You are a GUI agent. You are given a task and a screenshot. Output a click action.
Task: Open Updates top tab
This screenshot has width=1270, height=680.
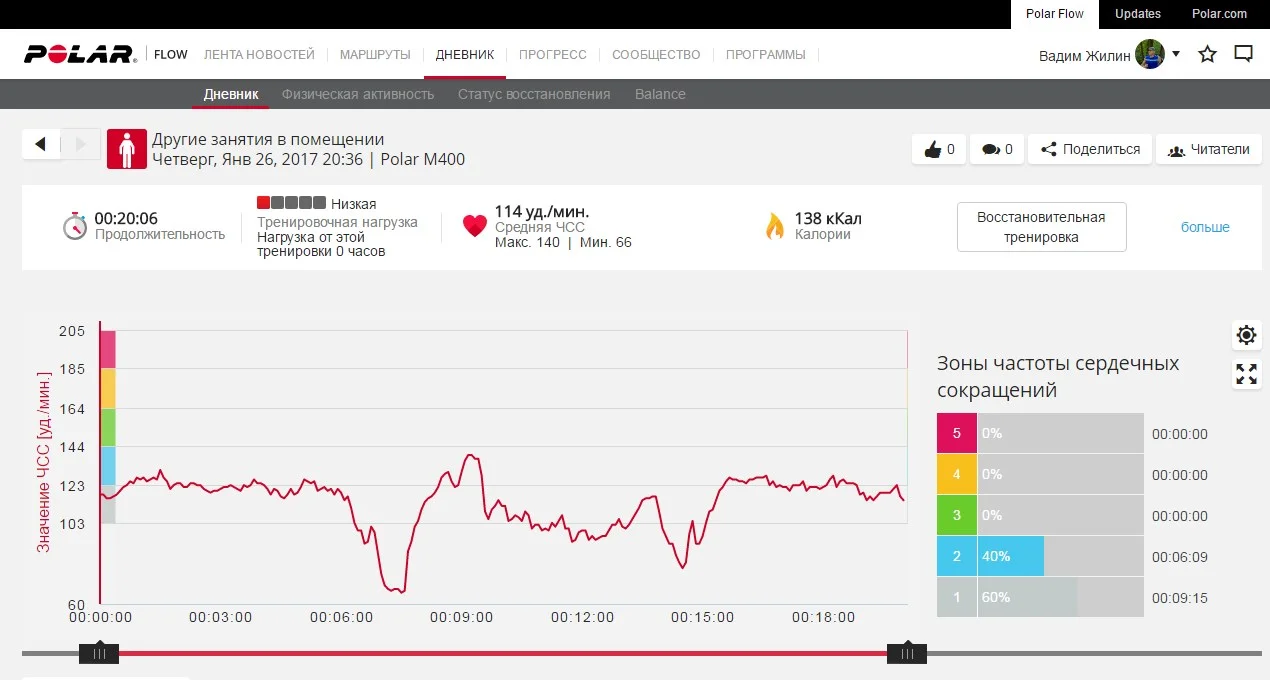click(1138, 14)
